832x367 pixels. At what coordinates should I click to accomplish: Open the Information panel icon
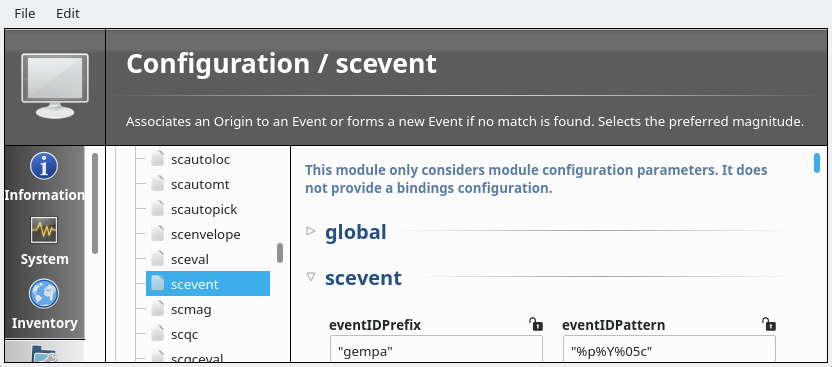click(44, 166)
